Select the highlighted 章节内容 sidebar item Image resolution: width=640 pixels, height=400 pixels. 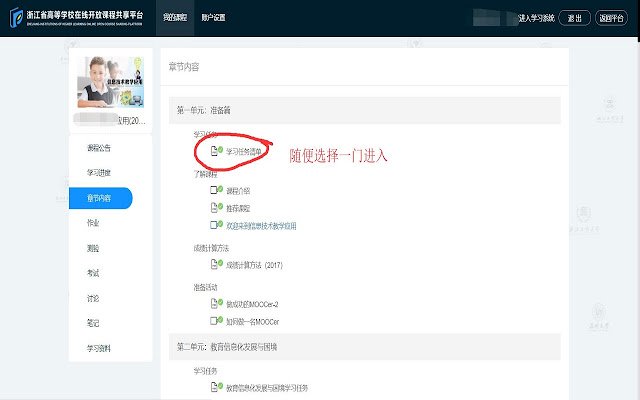tap(100, 198)
